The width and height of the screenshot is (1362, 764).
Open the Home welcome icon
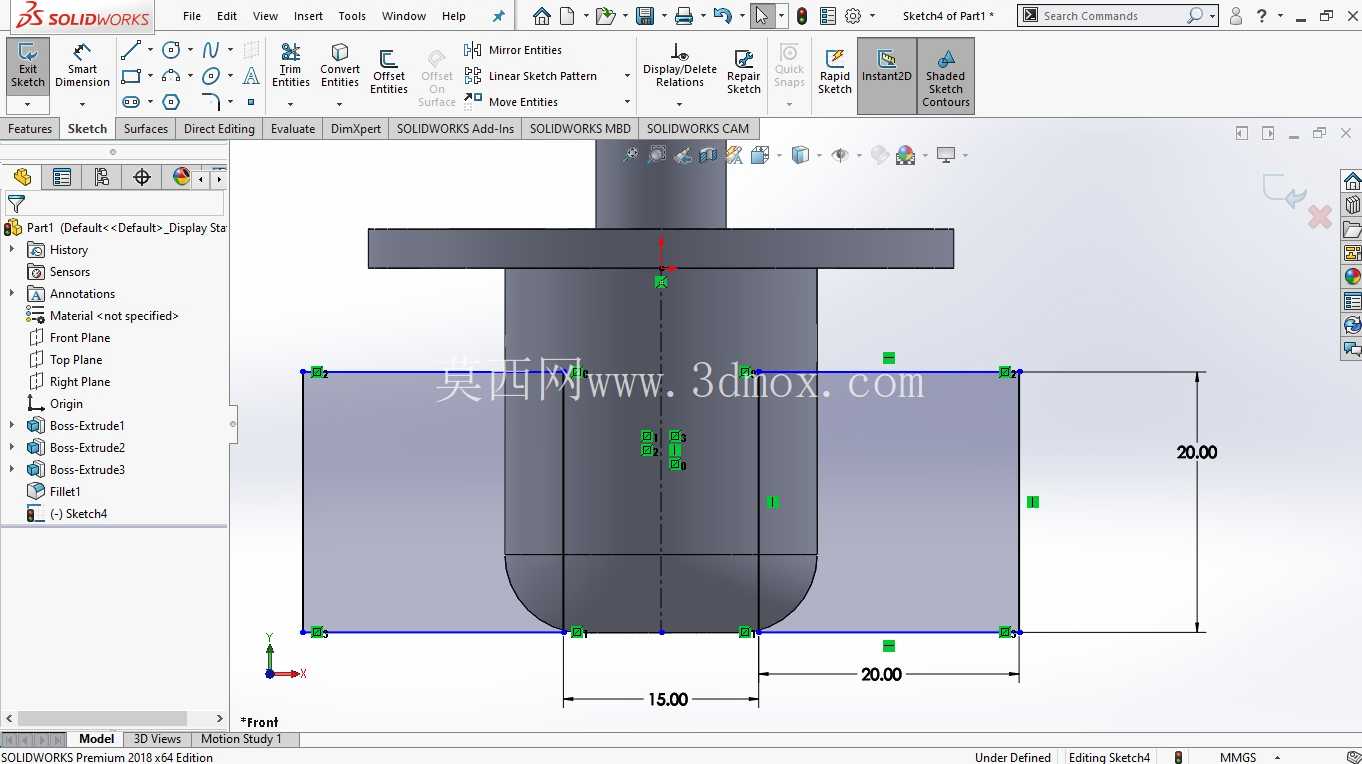pos(541,16)
